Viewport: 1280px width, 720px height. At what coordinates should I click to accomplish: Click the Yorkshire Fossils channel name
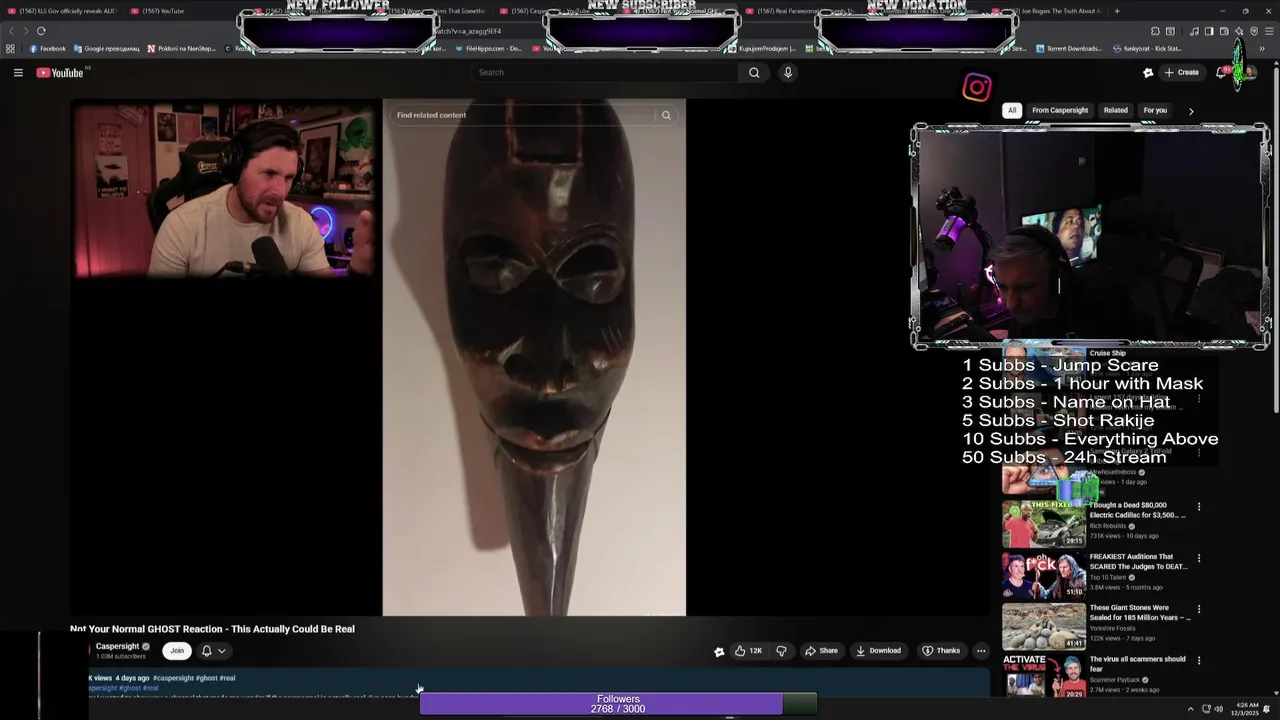click(1113, 629)
